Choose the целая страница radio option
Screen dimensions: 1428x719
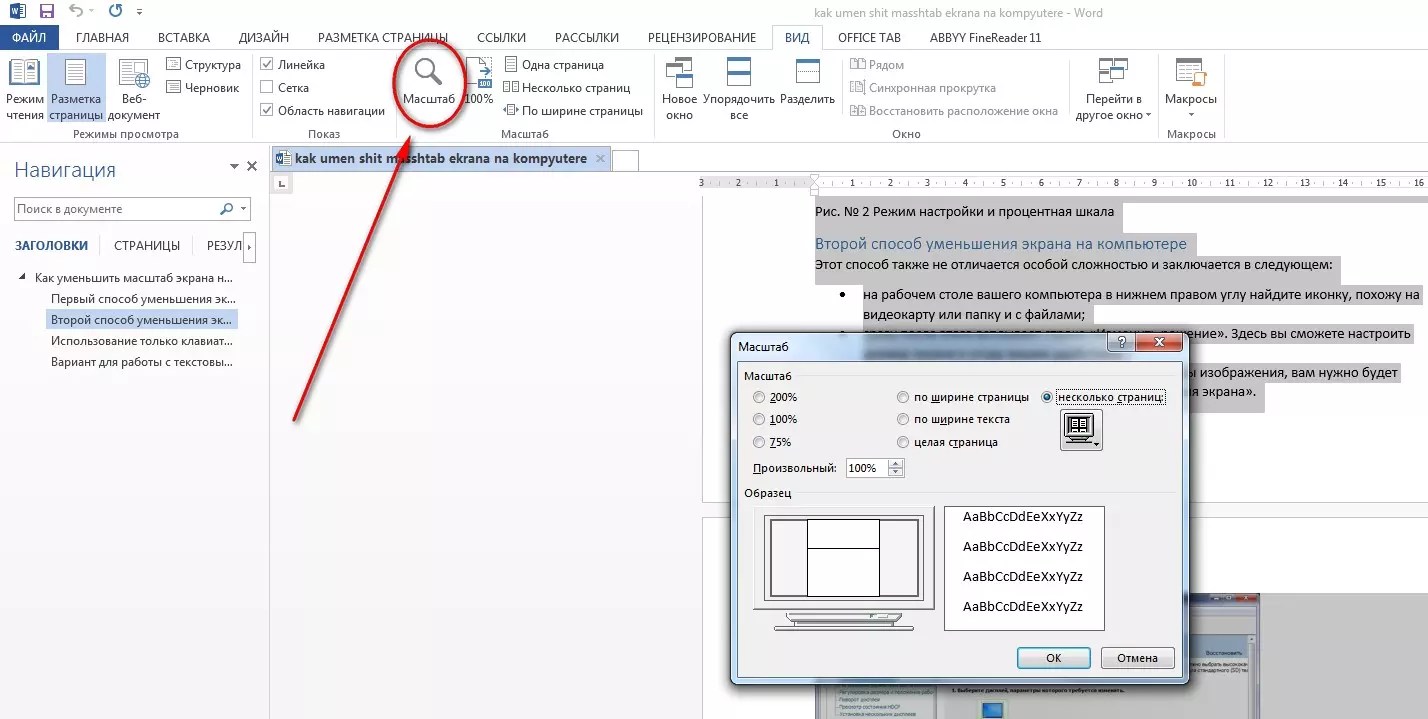tap(904, 442)
